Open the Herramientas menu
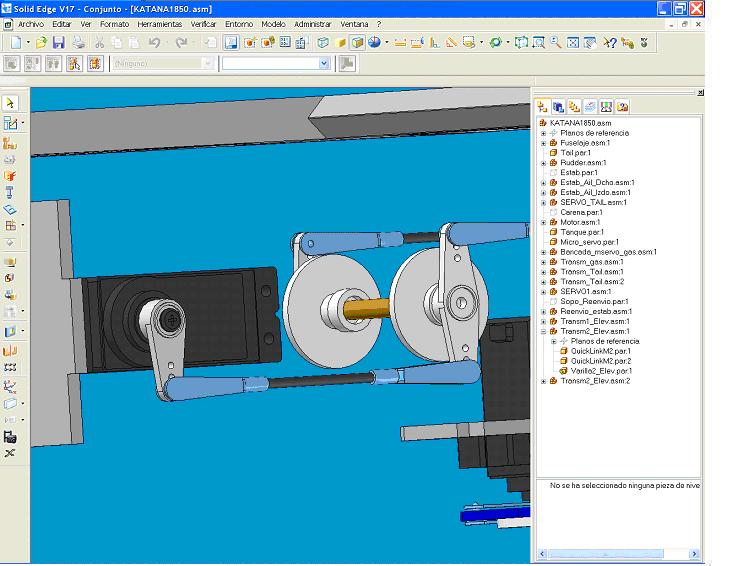Viewport: 735px width, 566px height. (160, 23)
